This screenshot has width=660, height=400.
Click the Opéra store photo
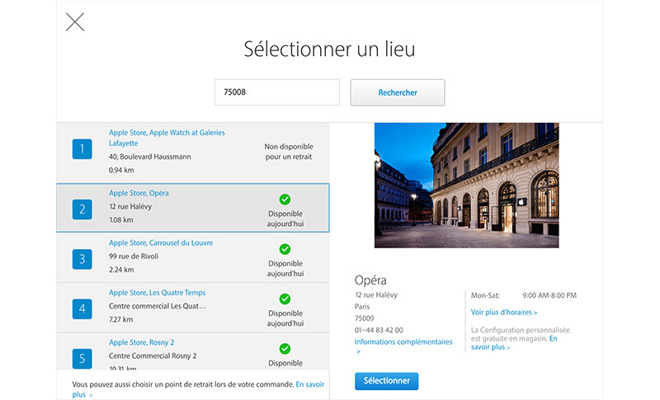[466, 185]
